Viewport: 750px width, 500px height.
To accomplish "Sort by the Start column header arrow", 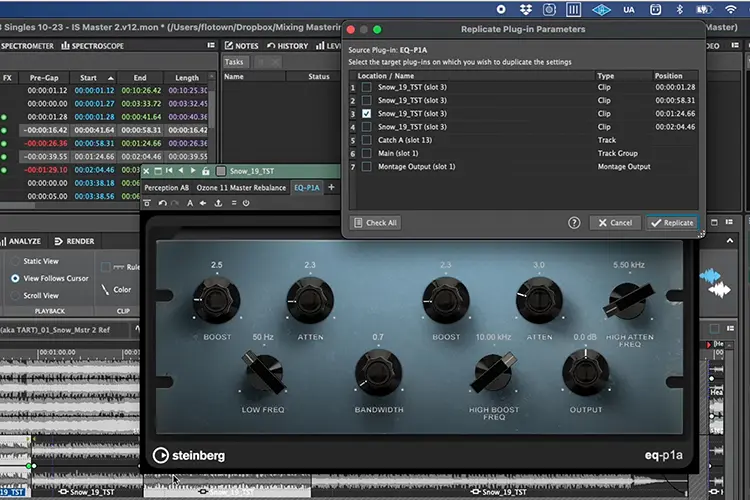I will pyautogui.click(x=110, y=78).
